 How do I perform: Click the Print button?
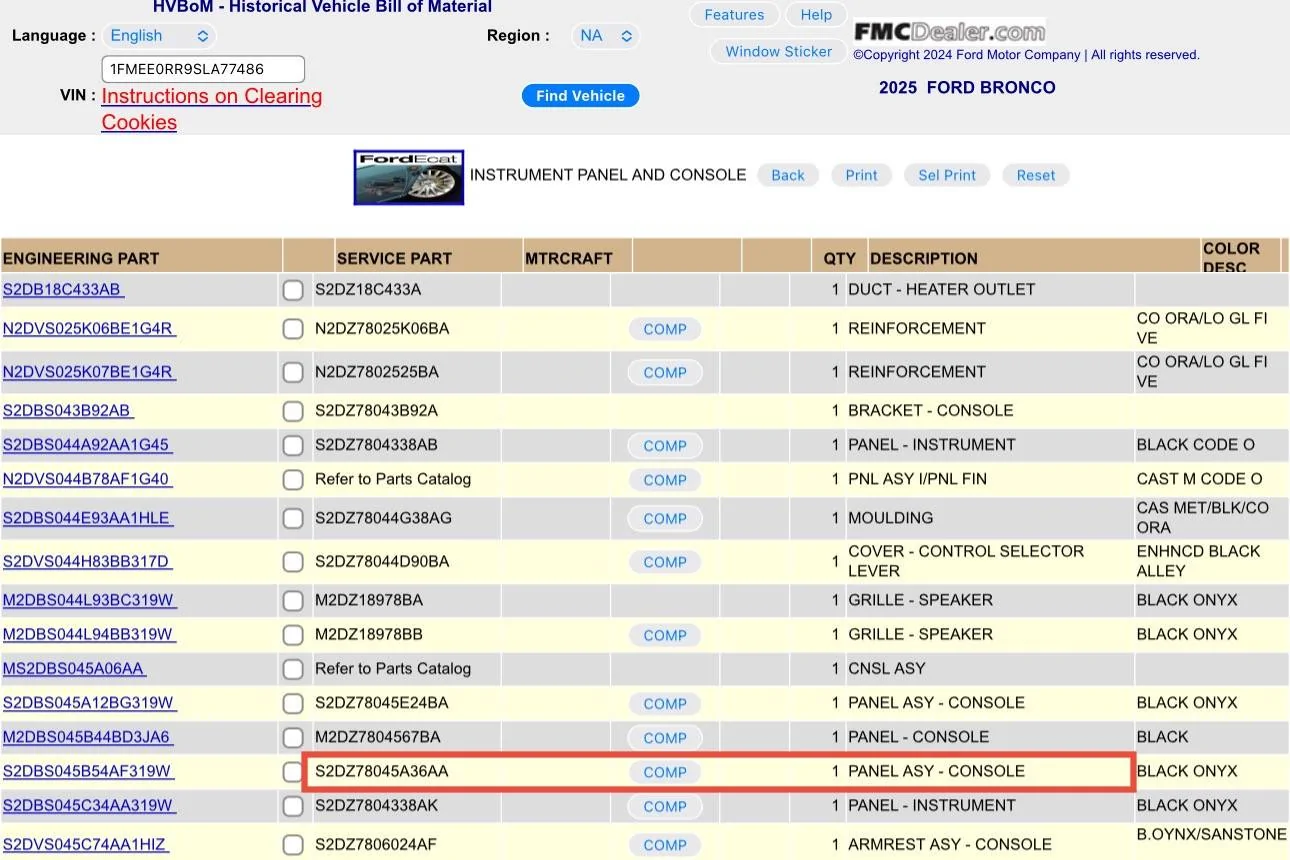(861, 175)
